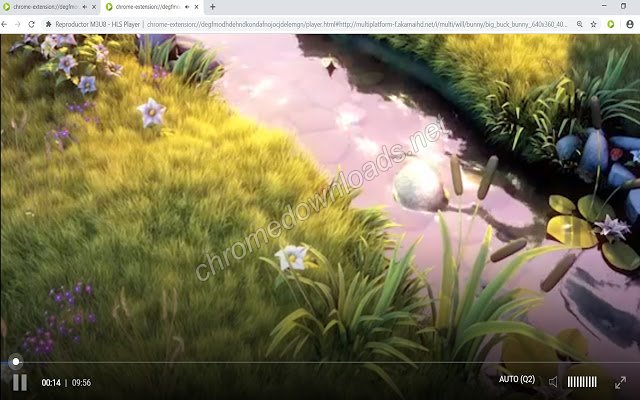Mute audio on the second tab
The image size is (640, 400).
pos(187,7)
